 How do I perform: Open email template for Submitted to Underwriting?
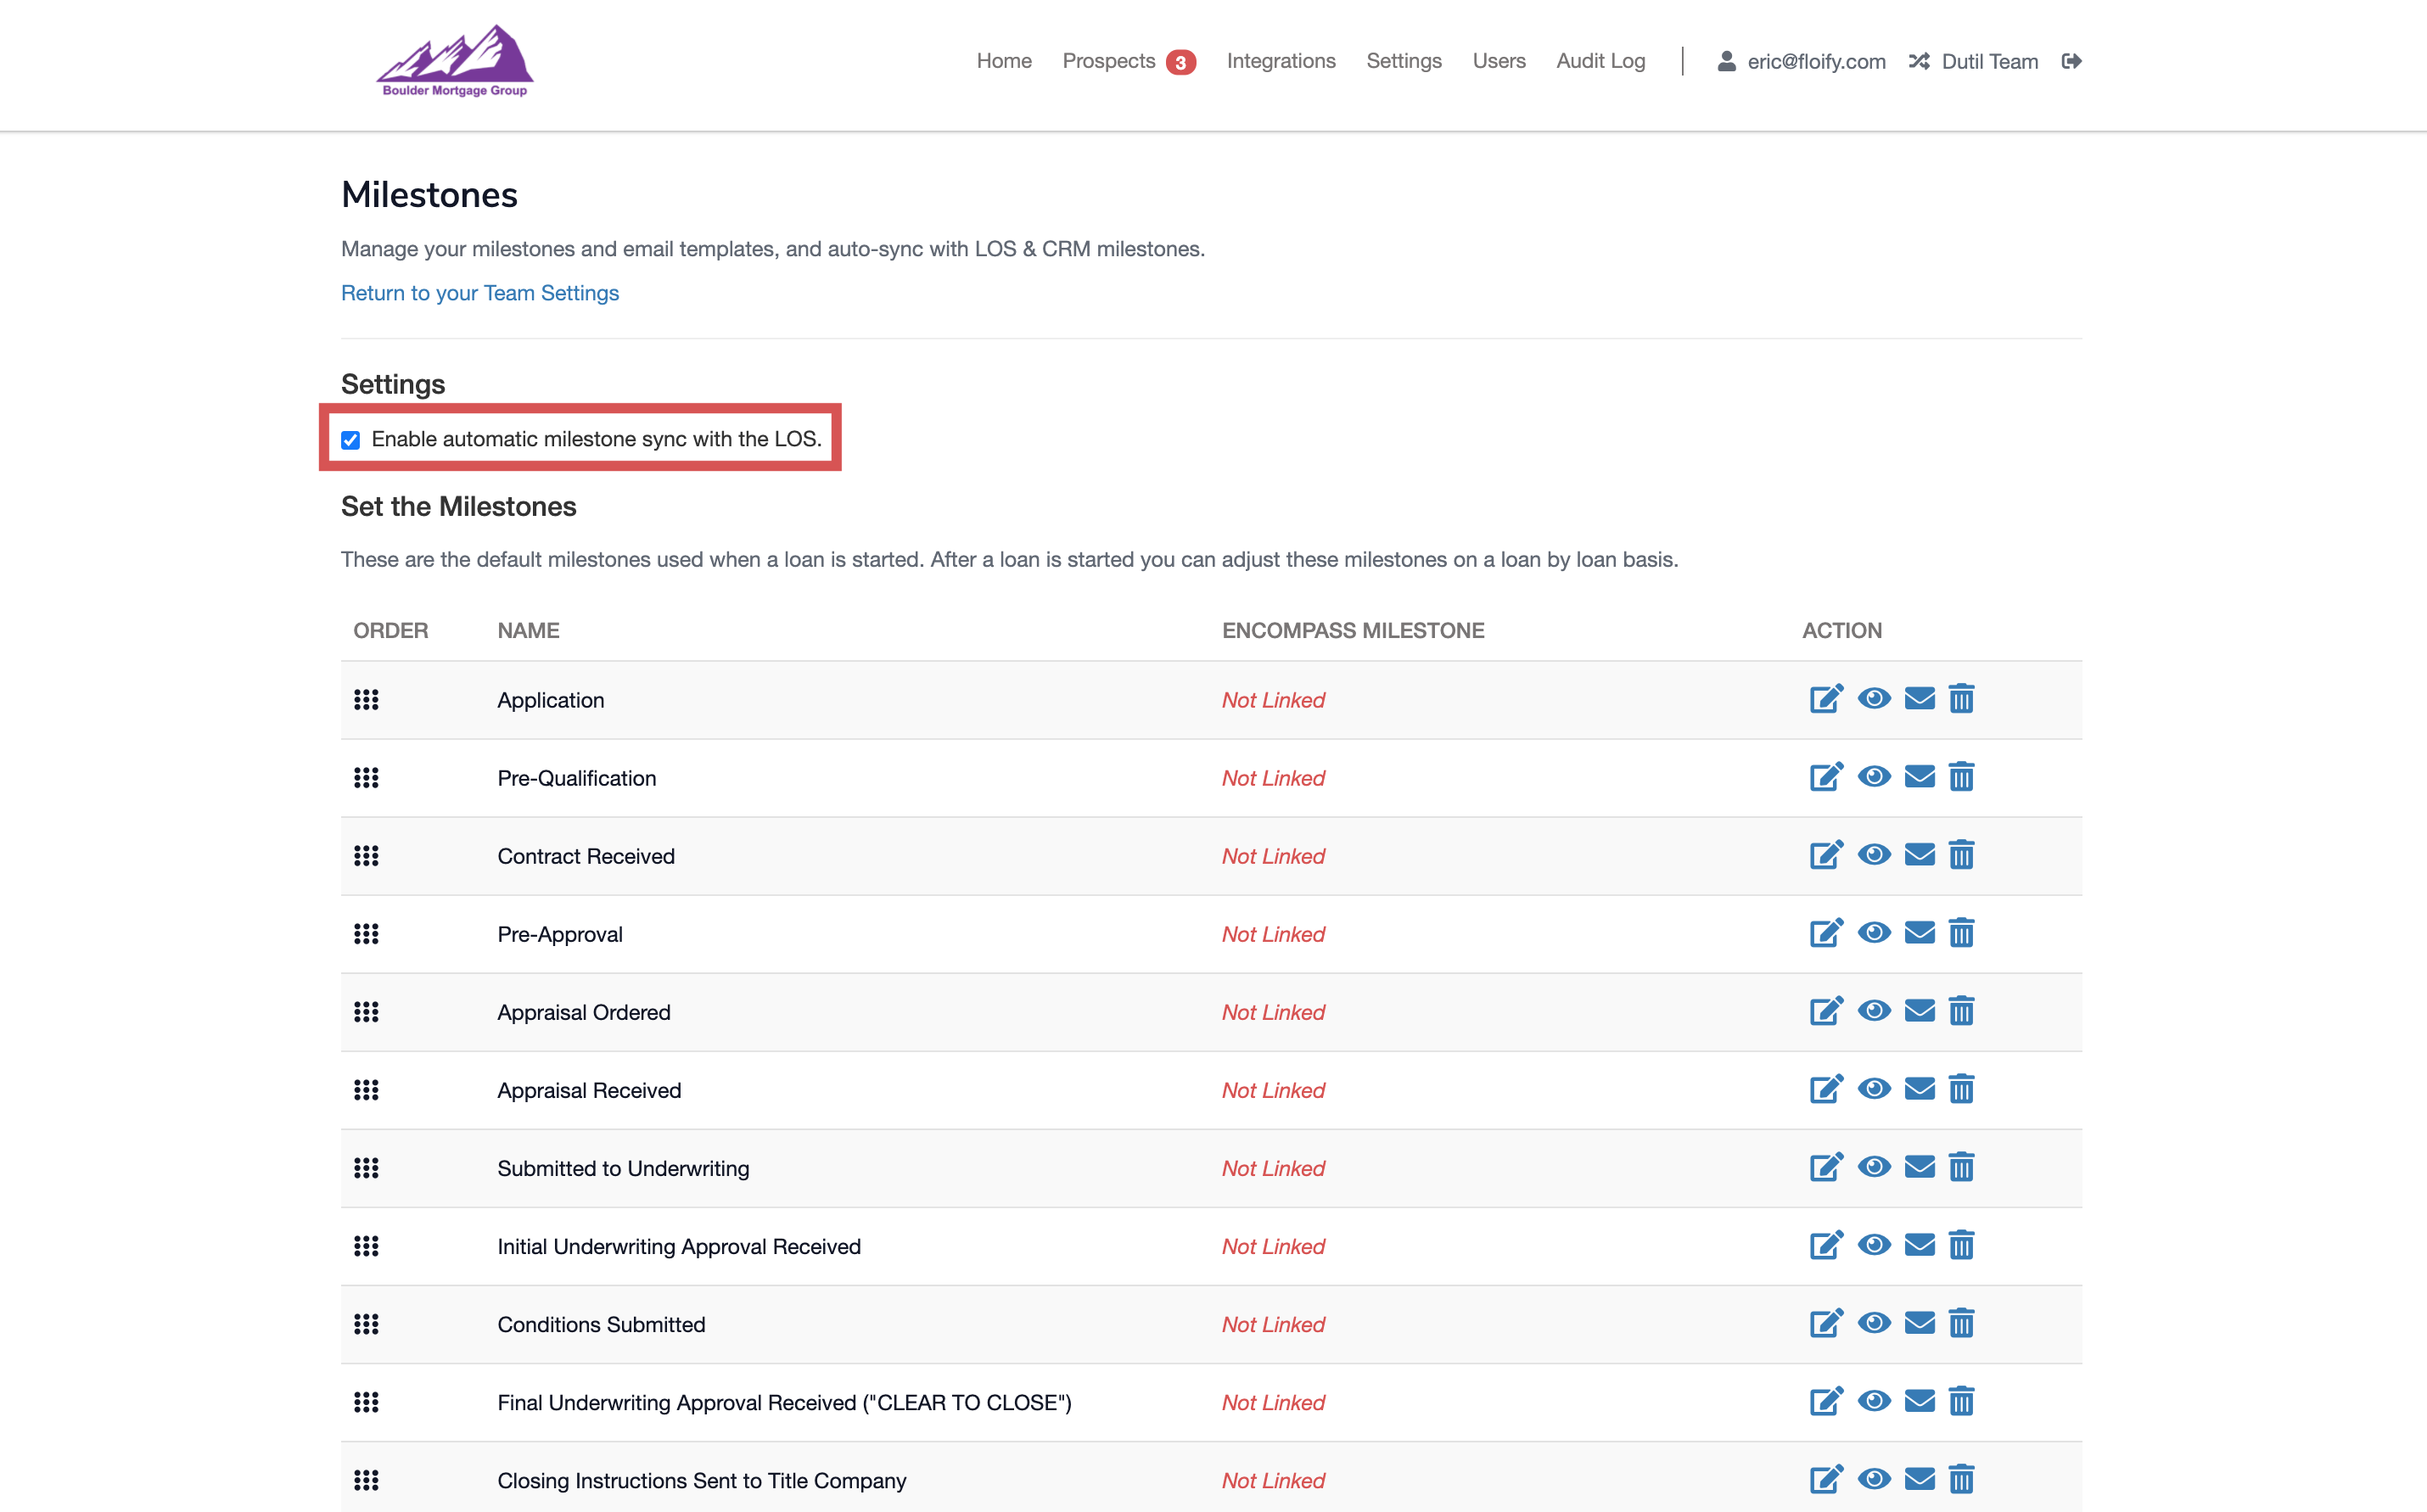[x=1919, y=1167]
